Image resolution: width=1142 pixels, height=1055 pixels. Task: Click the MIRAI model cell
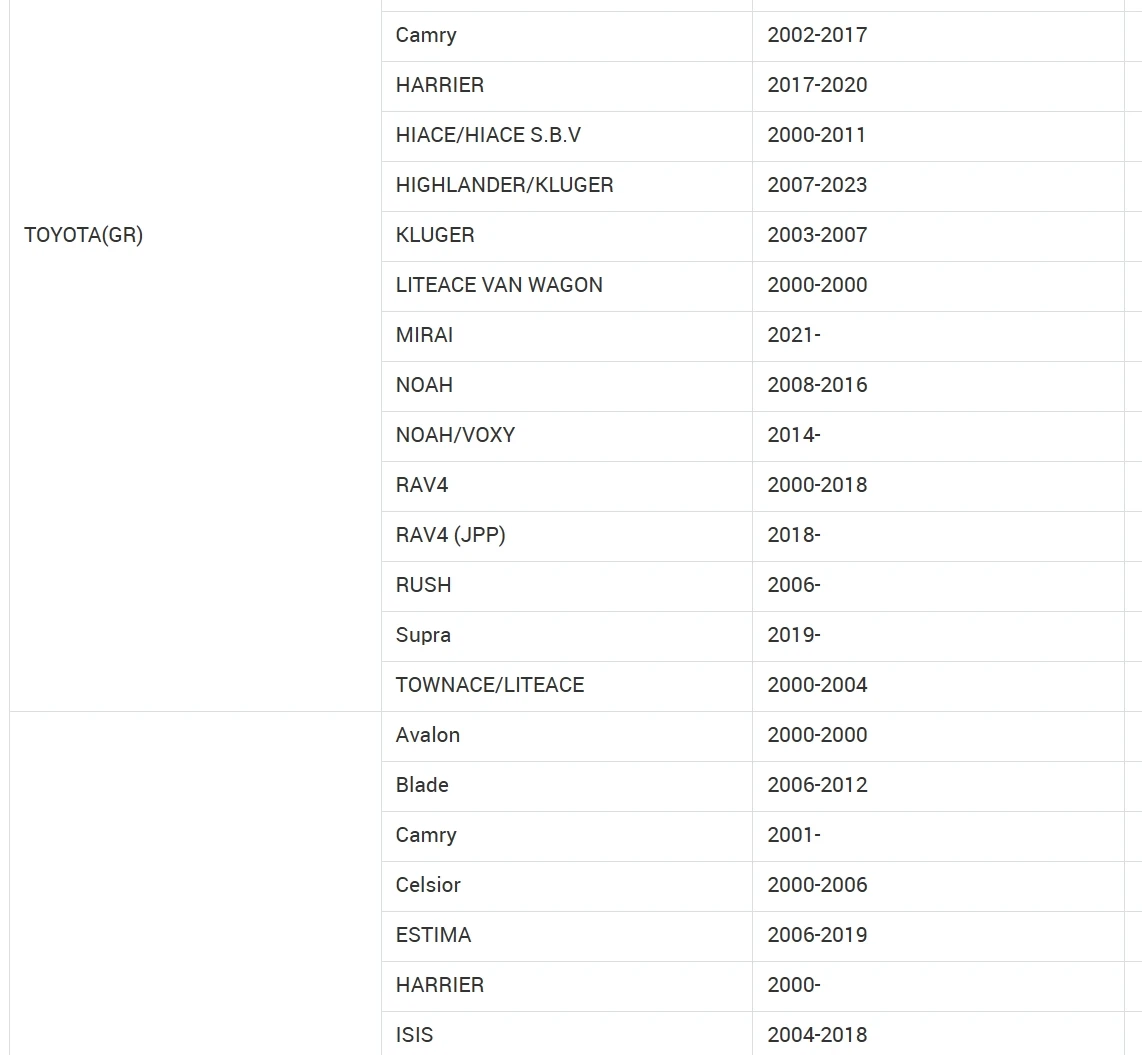tap(424, 335)
